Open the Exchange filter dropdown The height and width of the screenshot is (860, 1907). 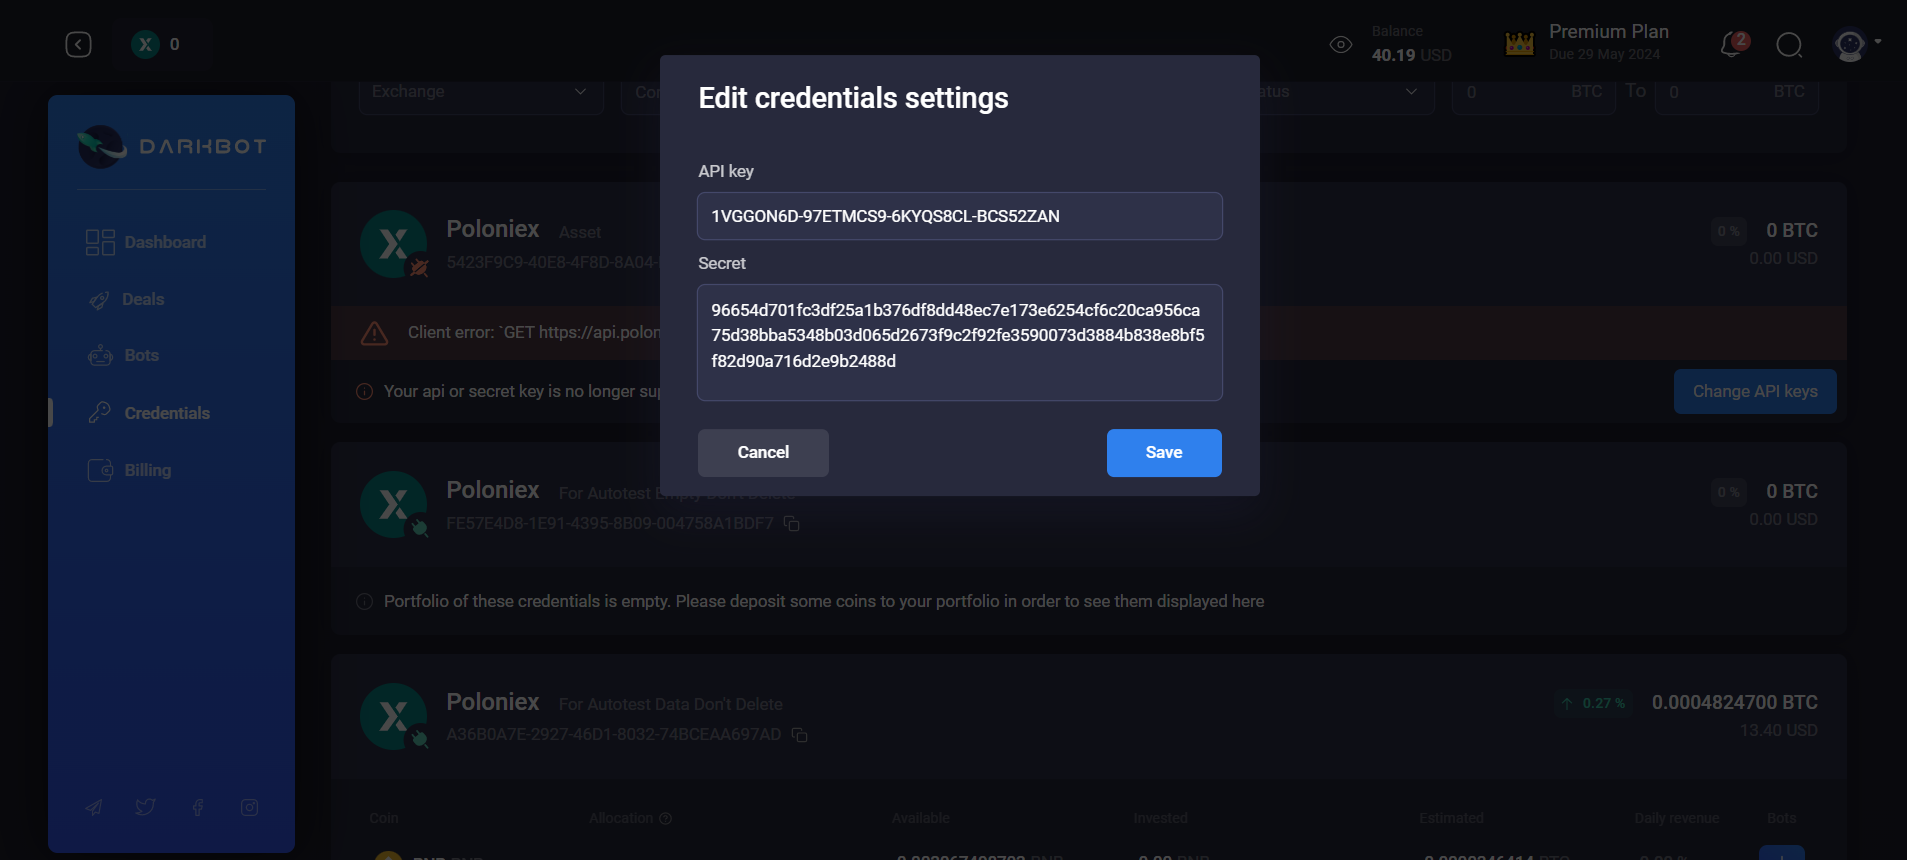pyautogui.click(x=480, y=91)
